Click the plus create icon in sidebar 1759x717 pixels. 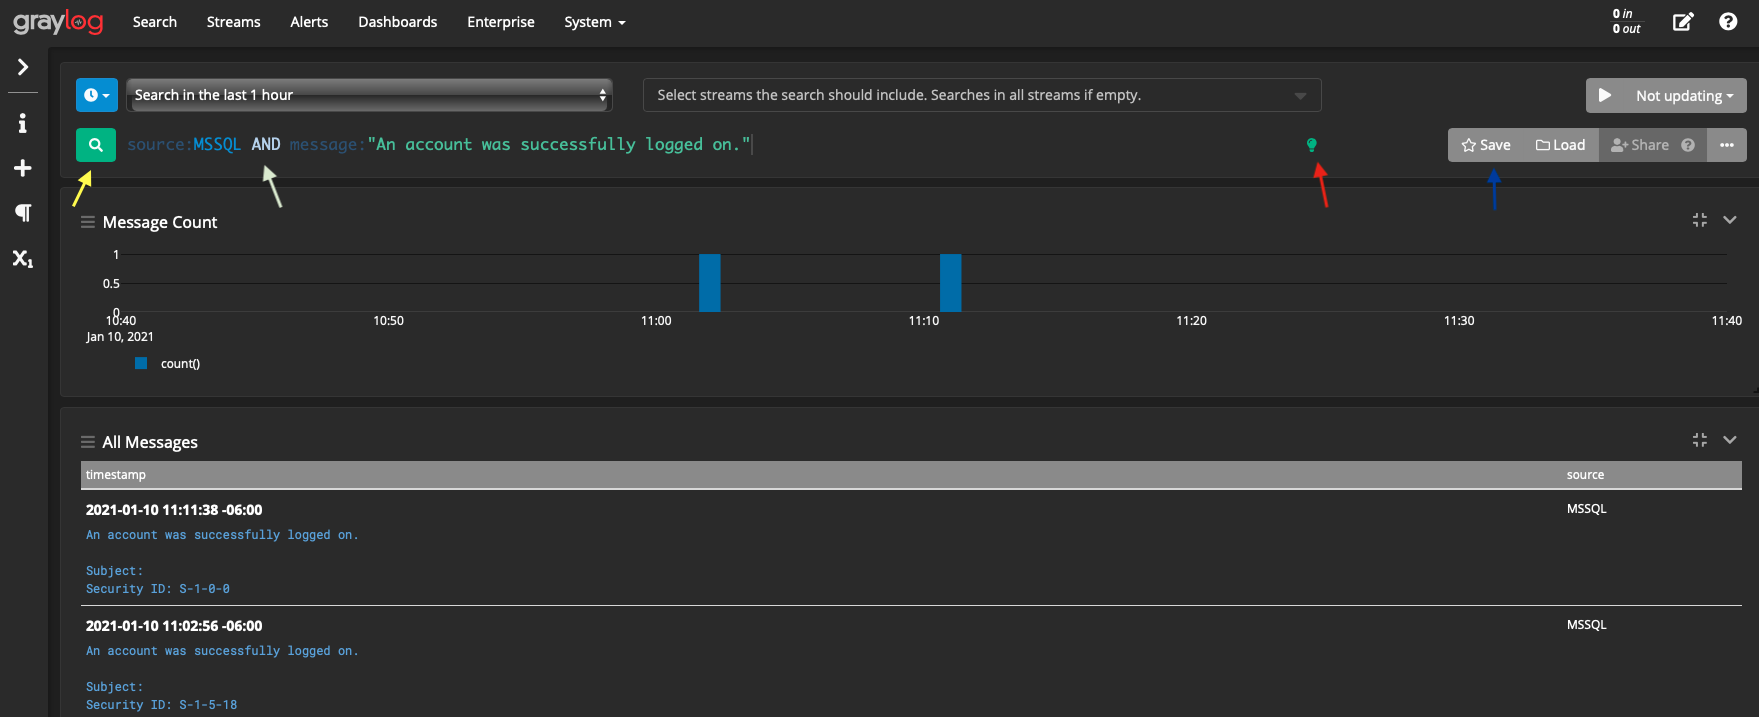coord(23,168)
